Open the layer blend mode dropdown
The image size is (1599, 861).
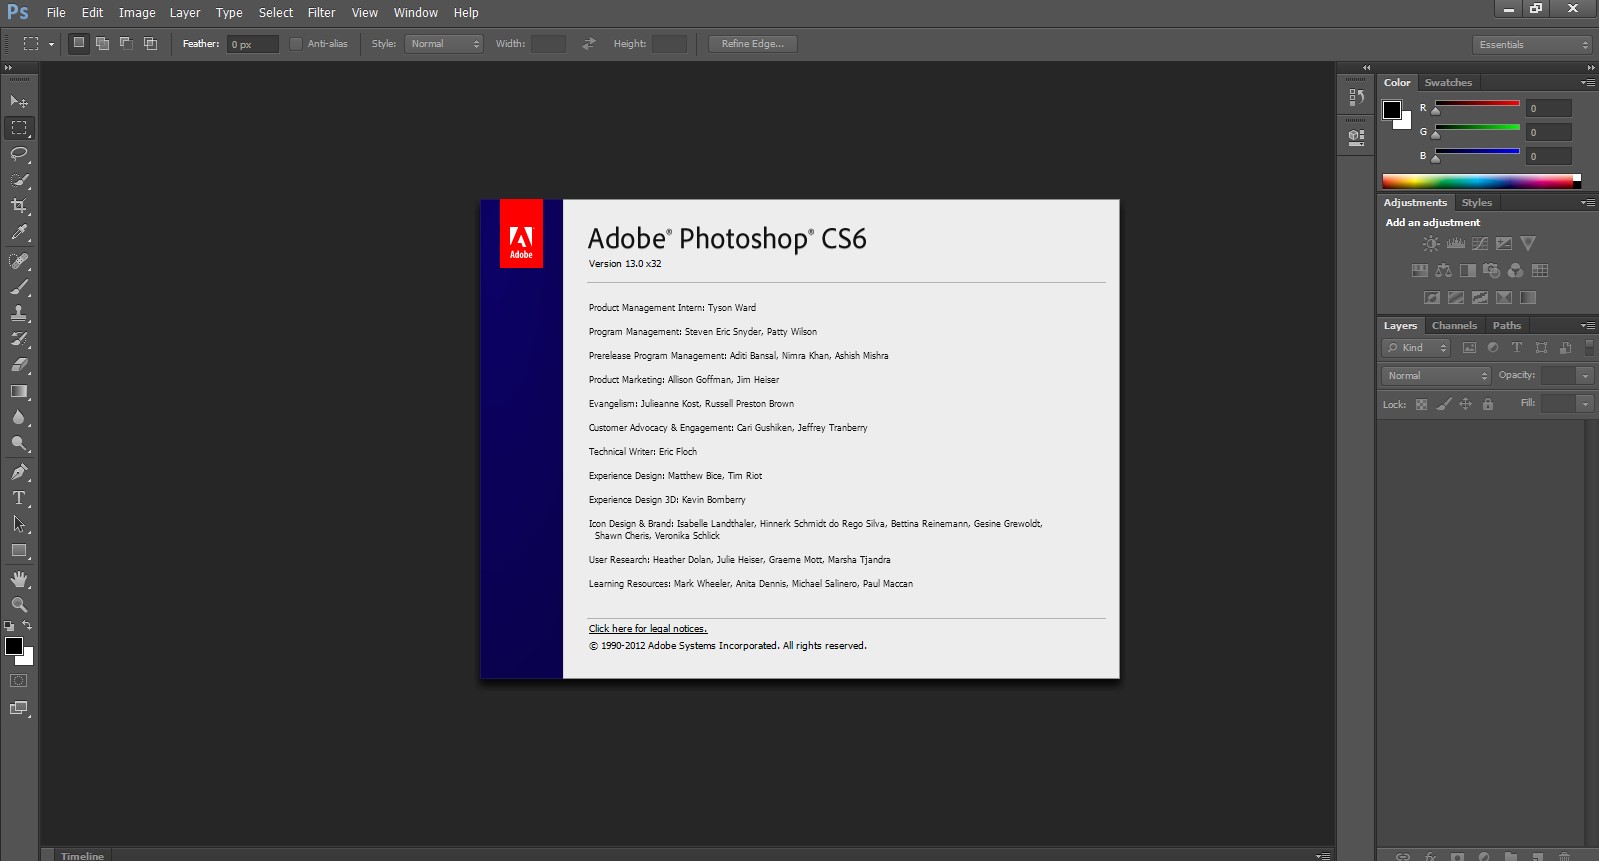coord(1437,376)
